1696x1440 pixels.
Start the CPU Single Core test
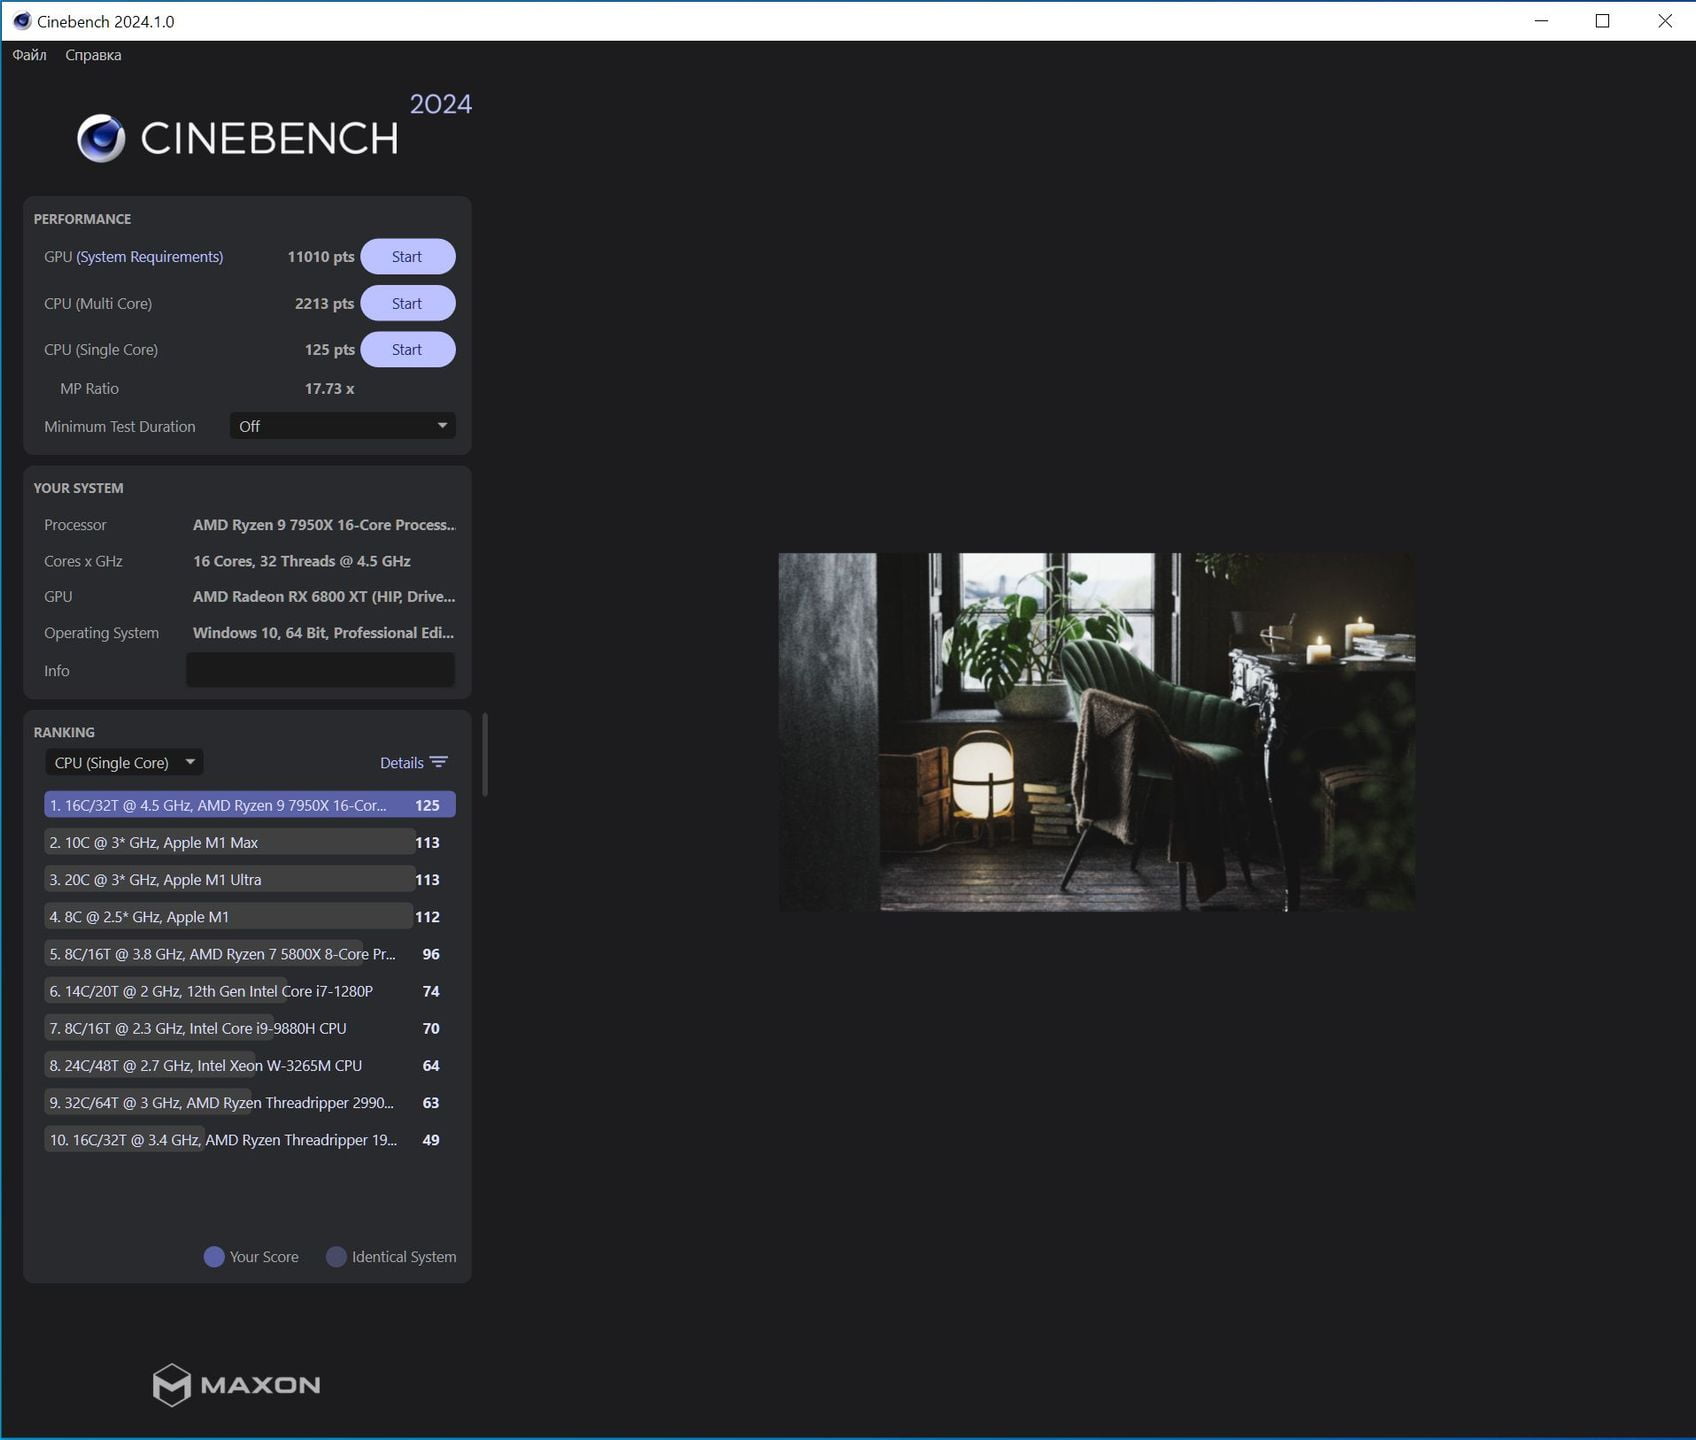tap(407, 350)
